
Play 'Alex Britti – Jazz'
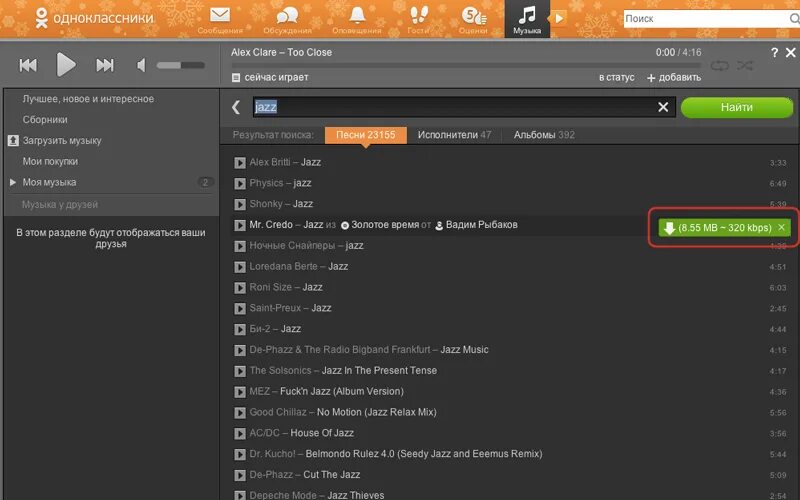click(240, 163)
